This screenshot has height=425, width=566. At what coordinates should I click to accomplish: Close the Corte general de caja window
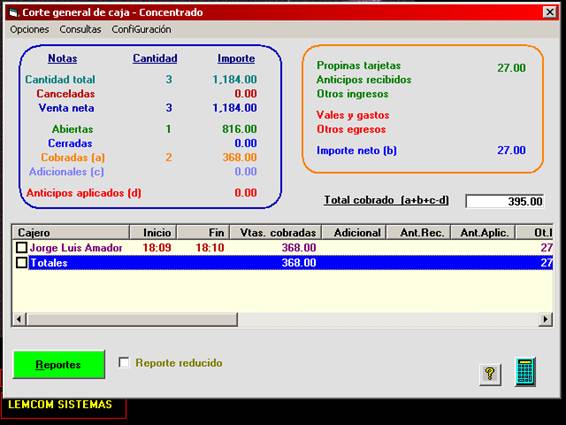[x=550, y=12]
